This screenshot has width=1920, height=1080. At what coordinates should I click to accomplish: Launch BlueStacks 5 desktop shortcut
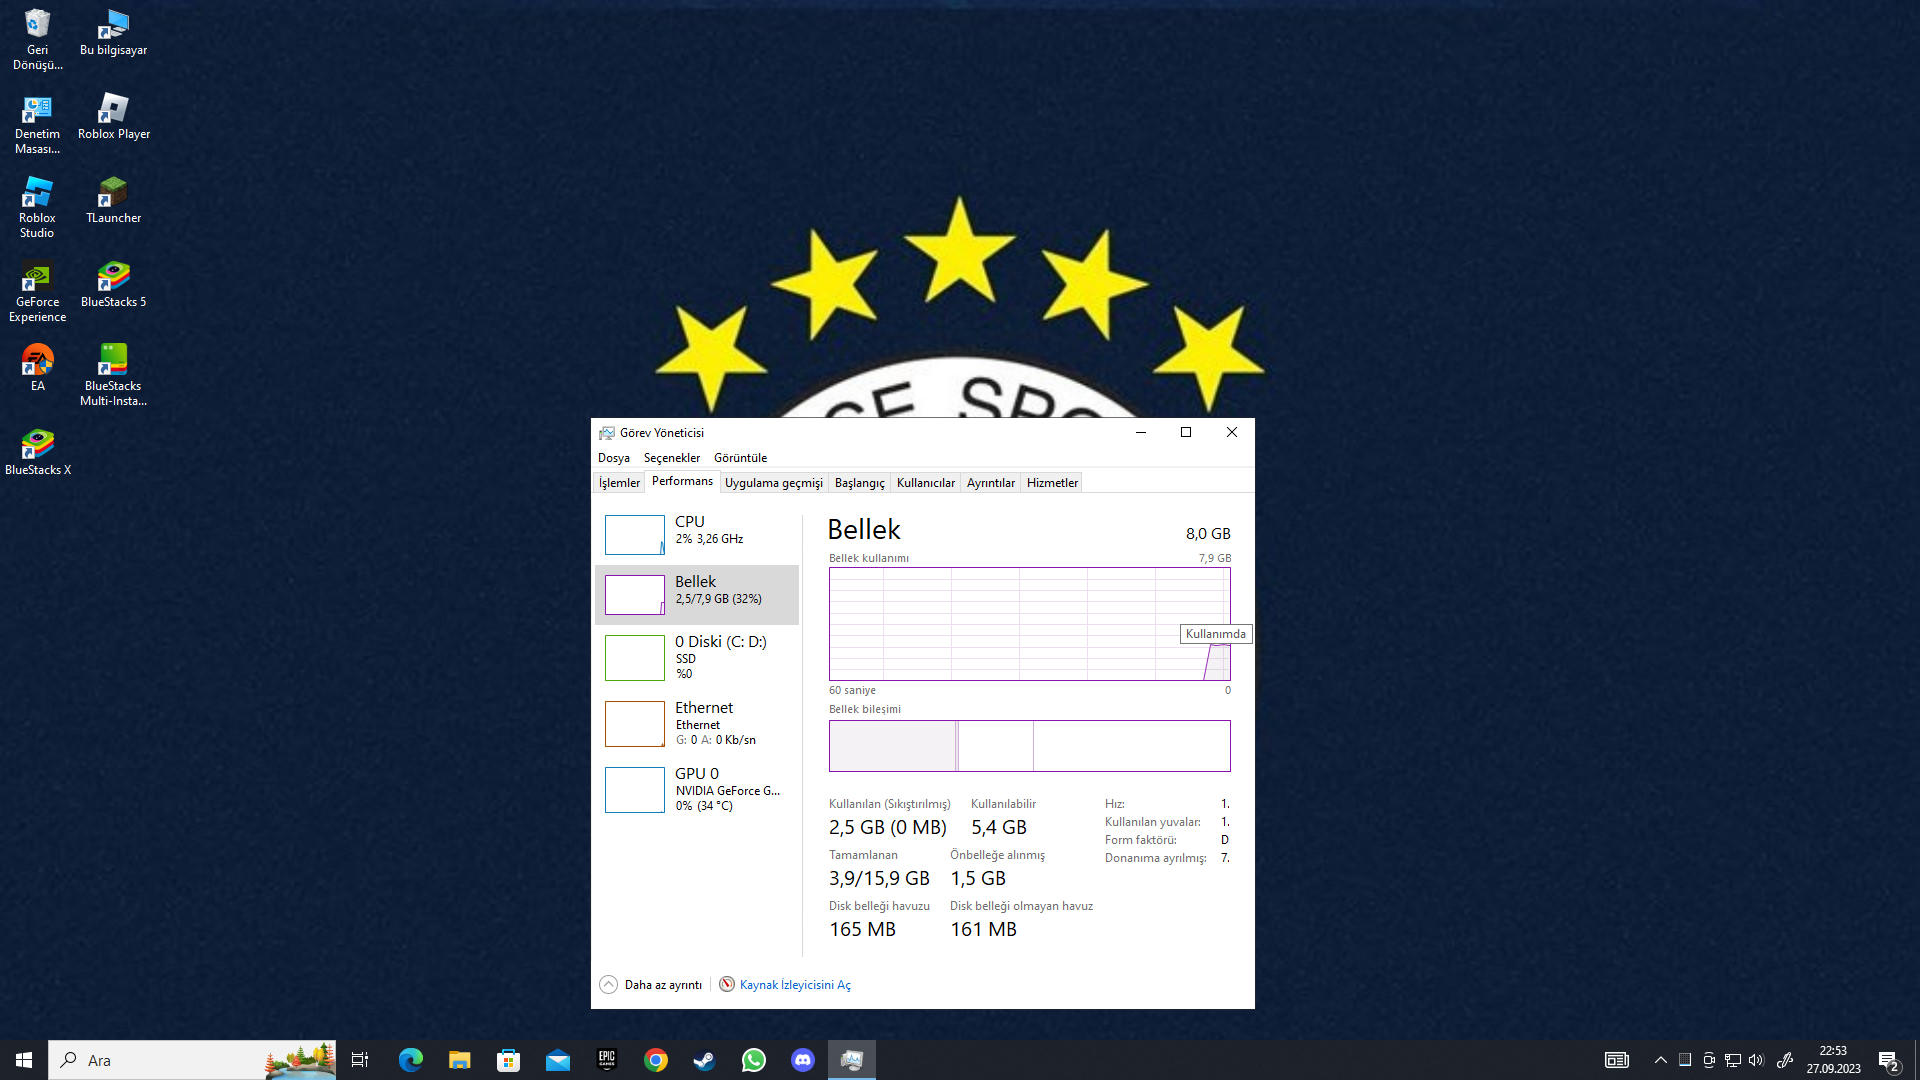tap(113, 283)
